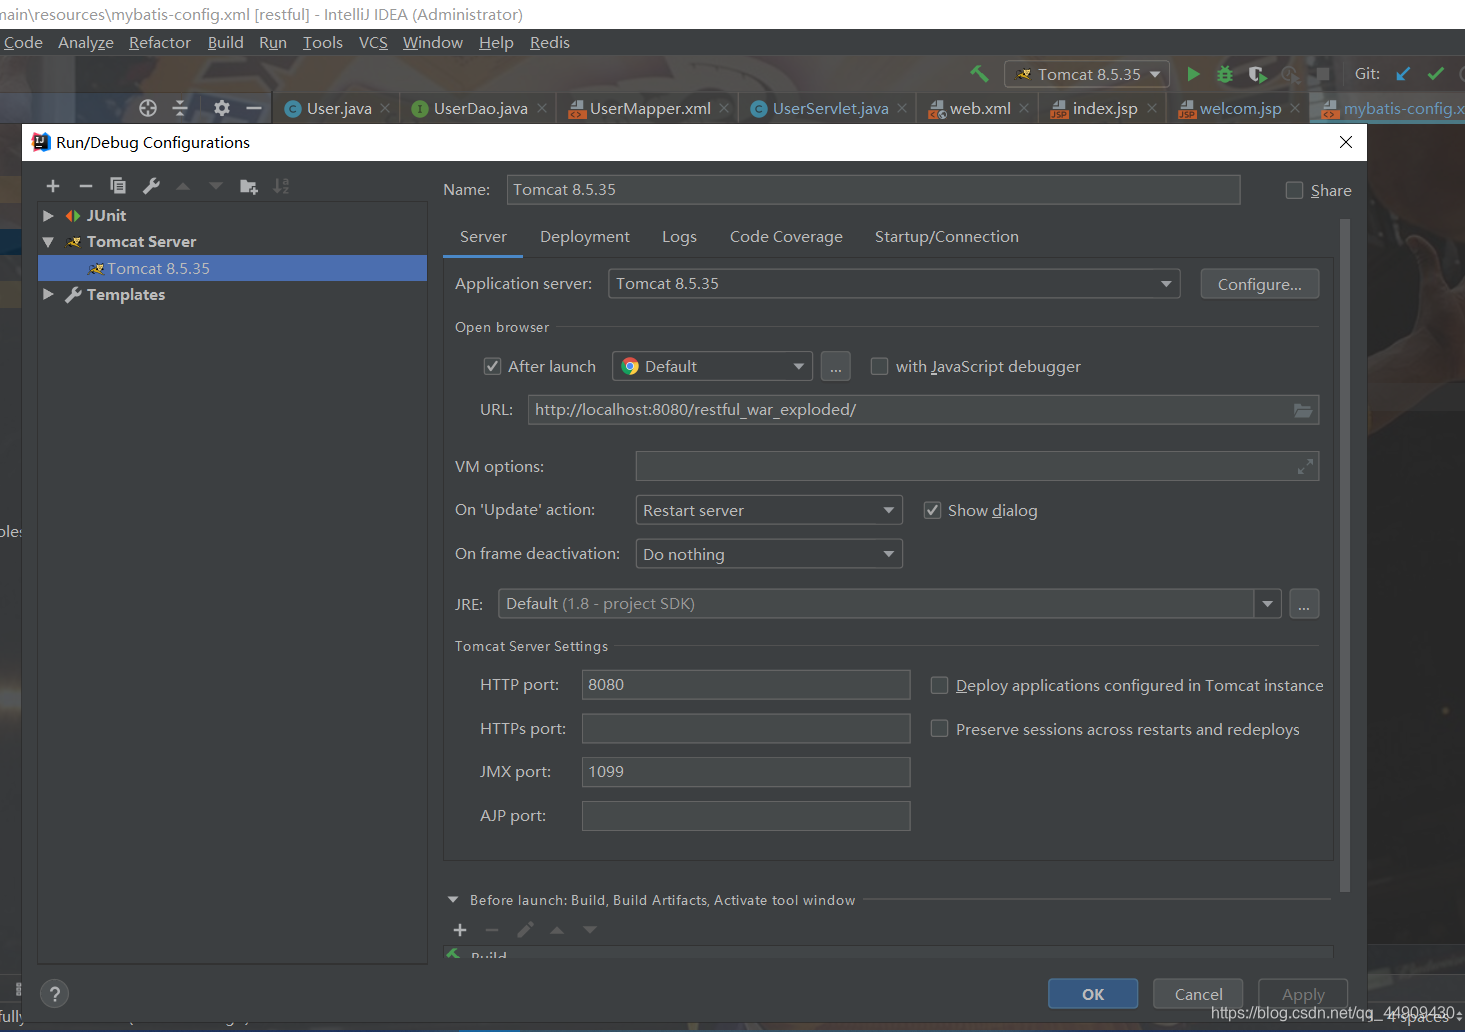Close the User.java editor tab
The height and width of the screenshot is (1032, 1465).
[x=385, y=108]
